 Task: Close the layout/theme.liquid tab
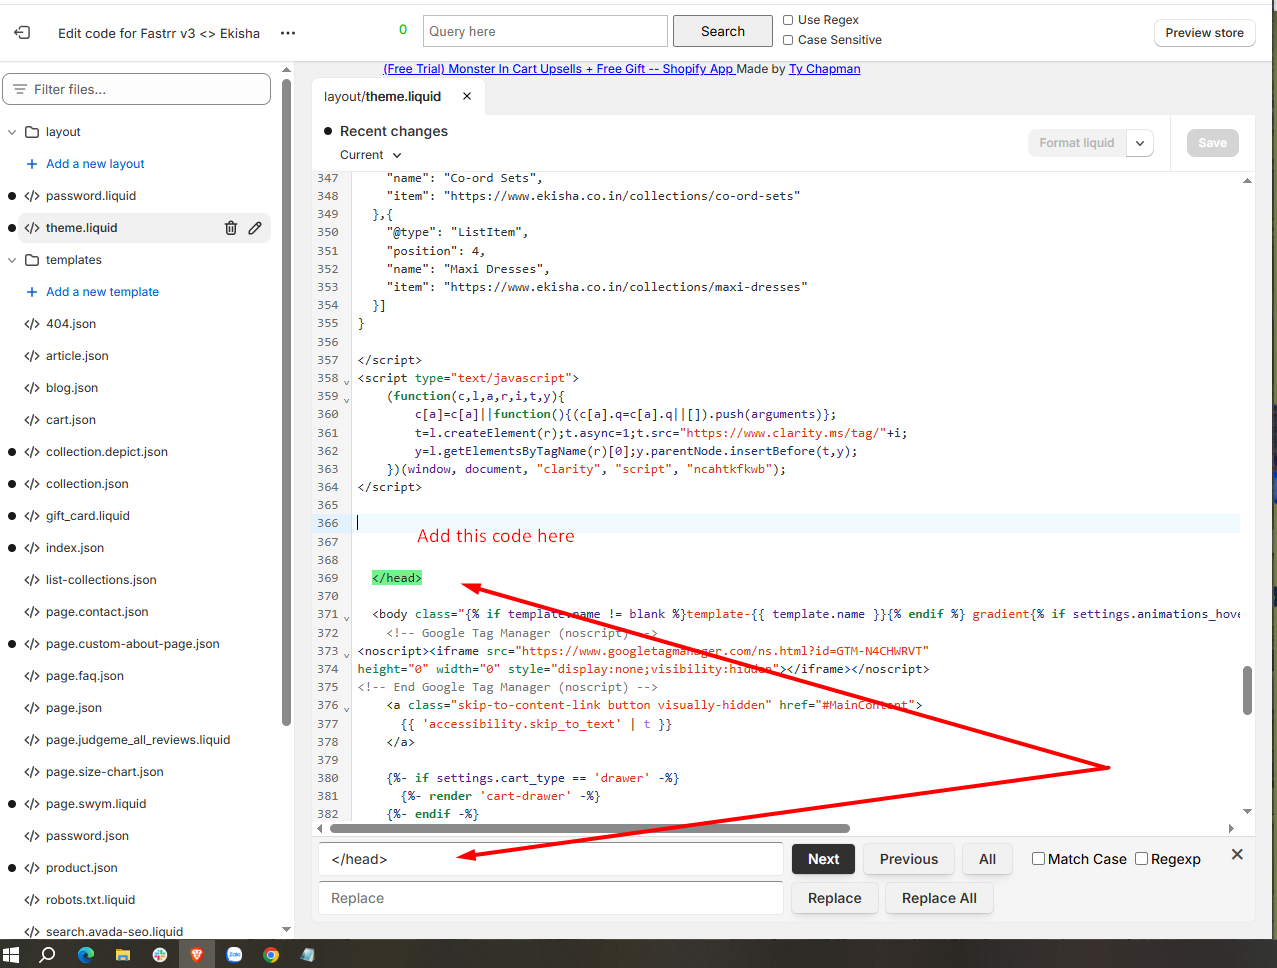(x=467, y=96)
